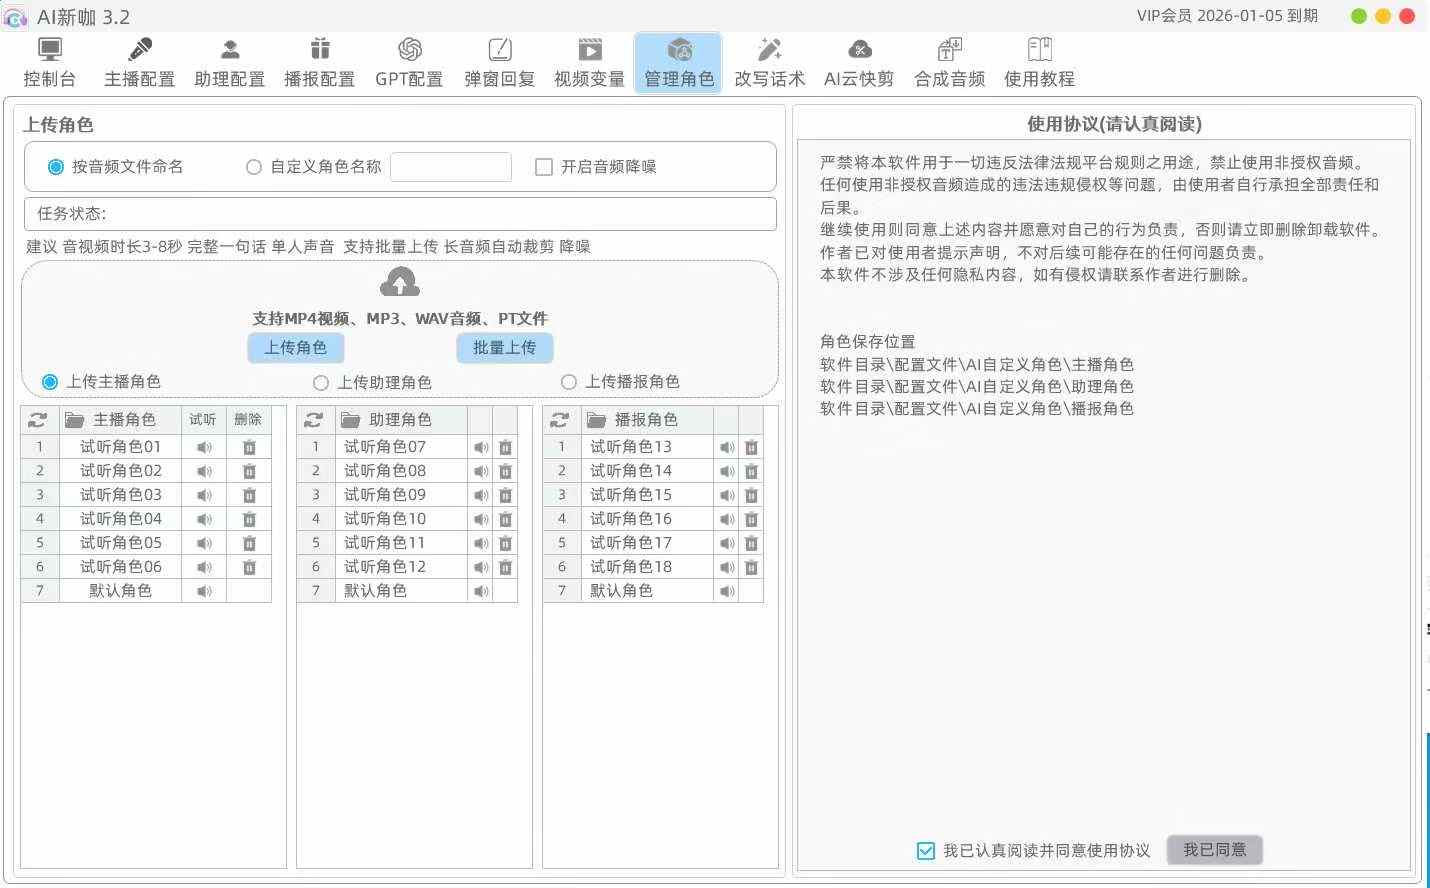Click the custom role name input field
This screenshot has height=888, width=1430.
coord(451,167)
